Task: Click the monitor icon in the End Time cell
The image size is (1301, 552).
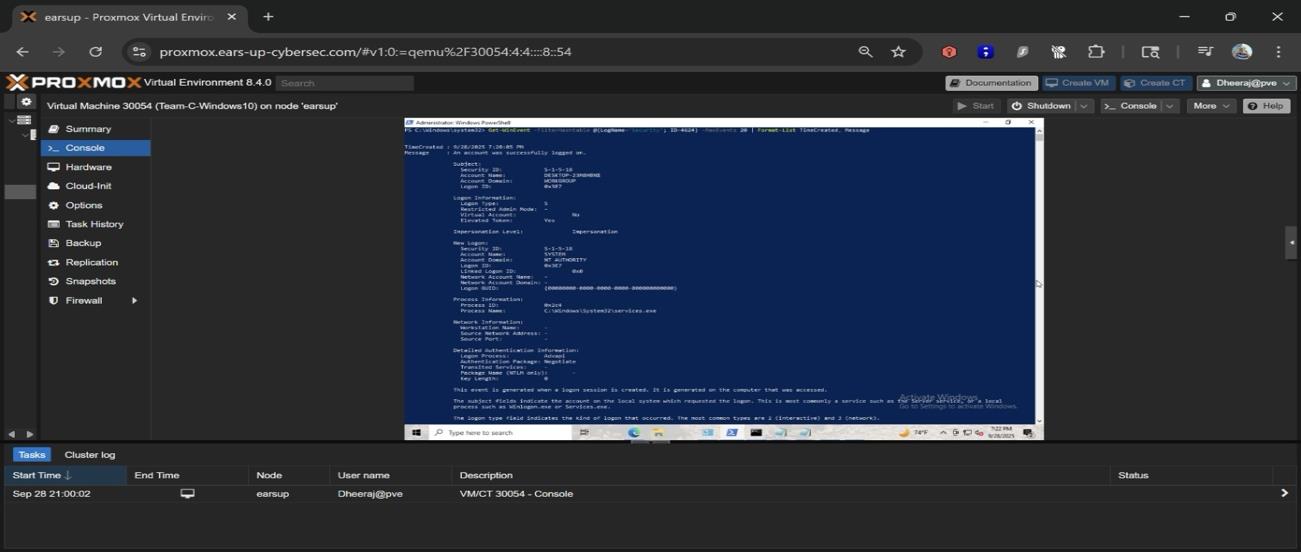Action: (187, 494)
